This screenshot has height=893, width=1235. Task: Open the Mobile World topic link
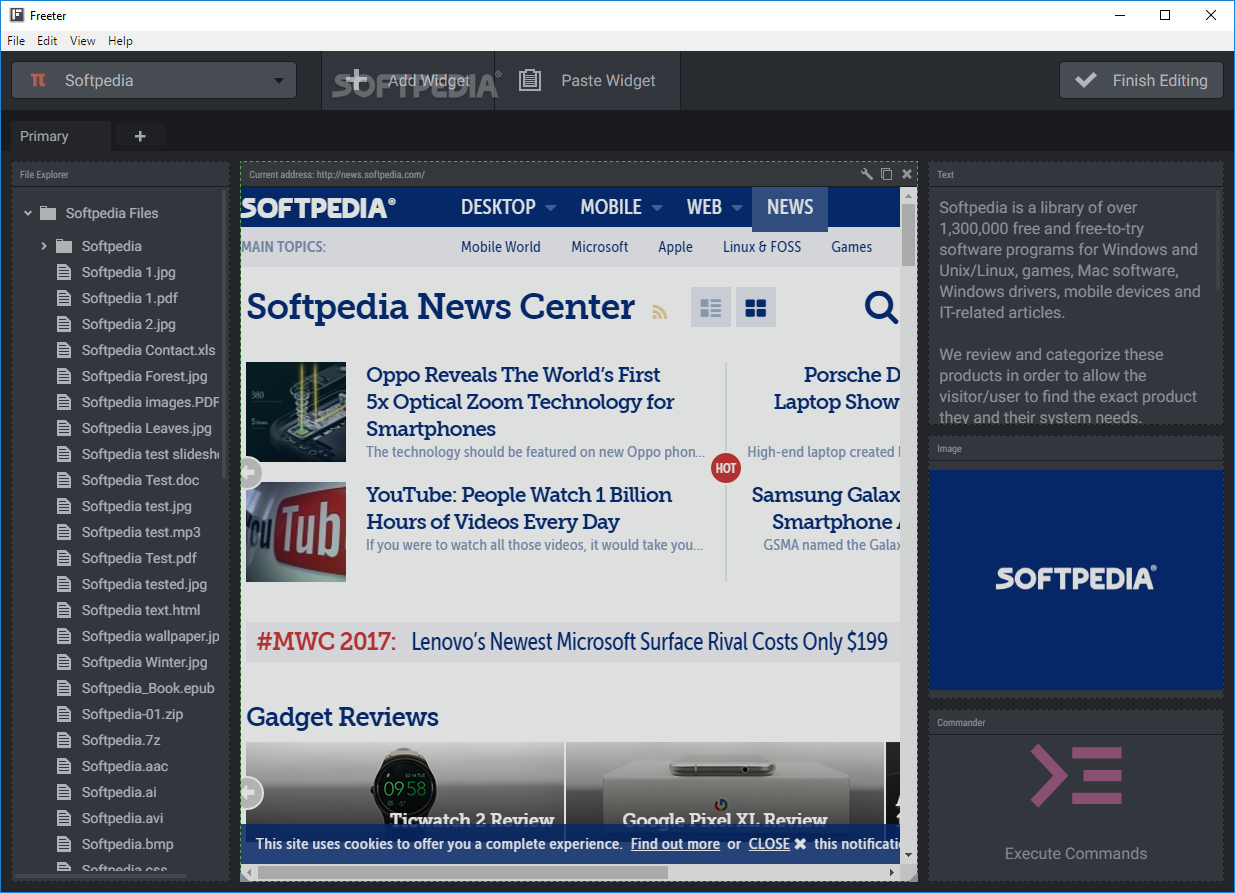pos(500,247)
